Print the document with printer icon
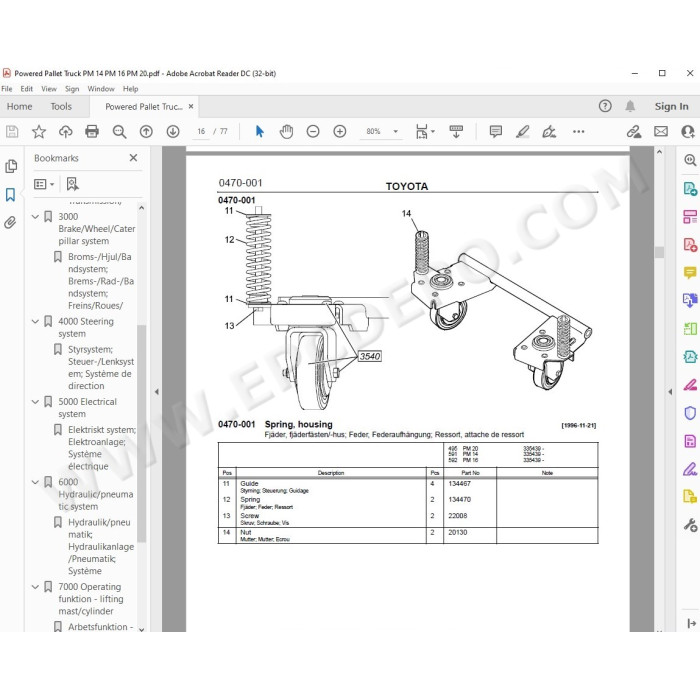 tap(92, 131)
